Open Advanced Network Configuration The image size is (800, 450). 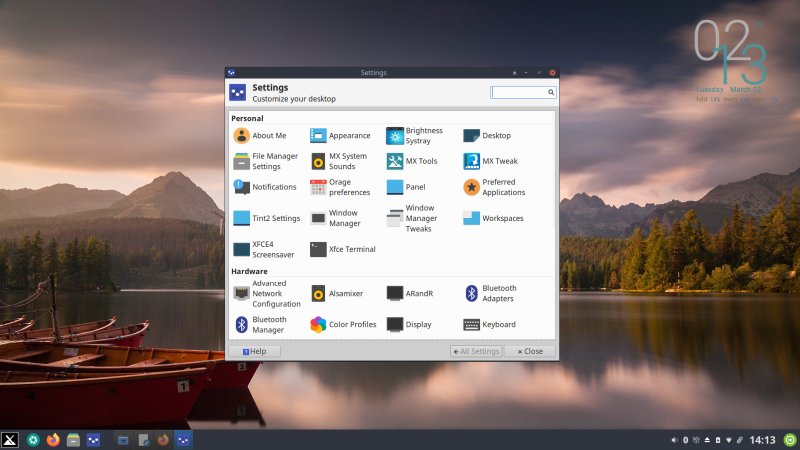[266, 294]
